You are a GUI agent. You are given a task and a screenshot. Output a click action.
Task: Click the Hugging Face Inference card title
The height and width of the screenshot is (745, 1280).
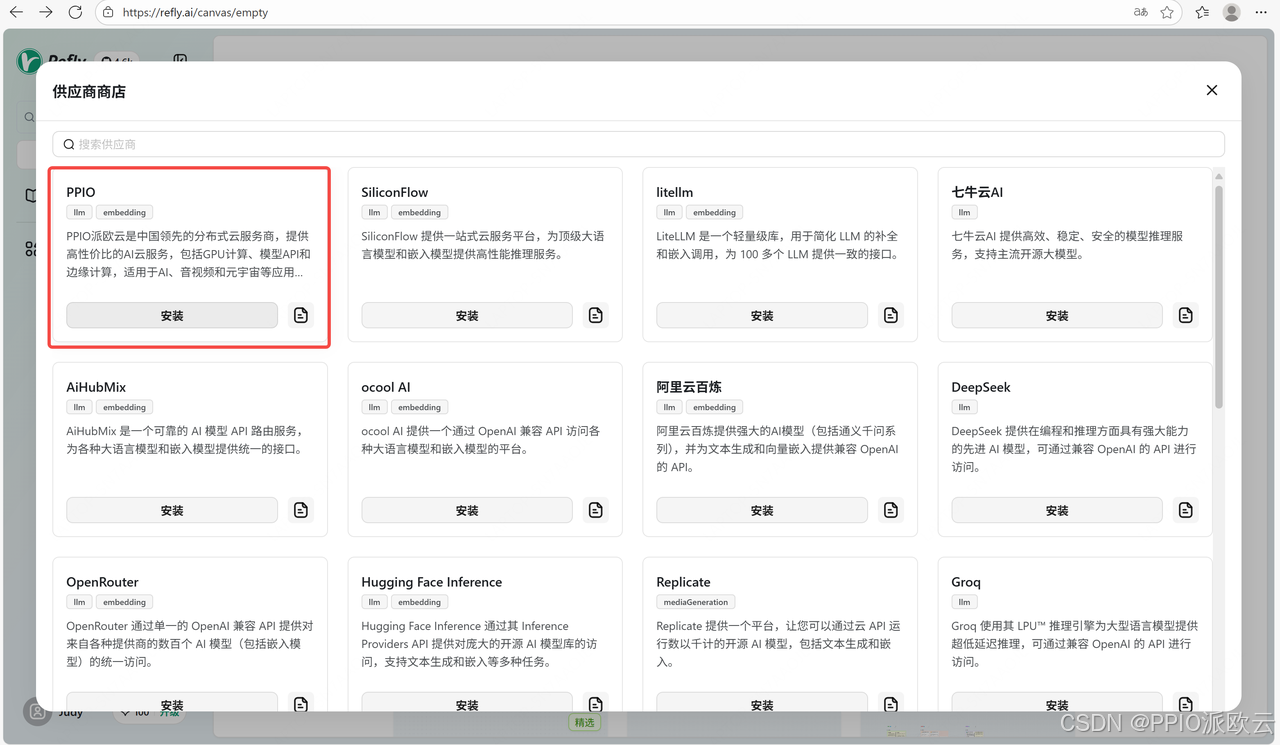(432, 582)
